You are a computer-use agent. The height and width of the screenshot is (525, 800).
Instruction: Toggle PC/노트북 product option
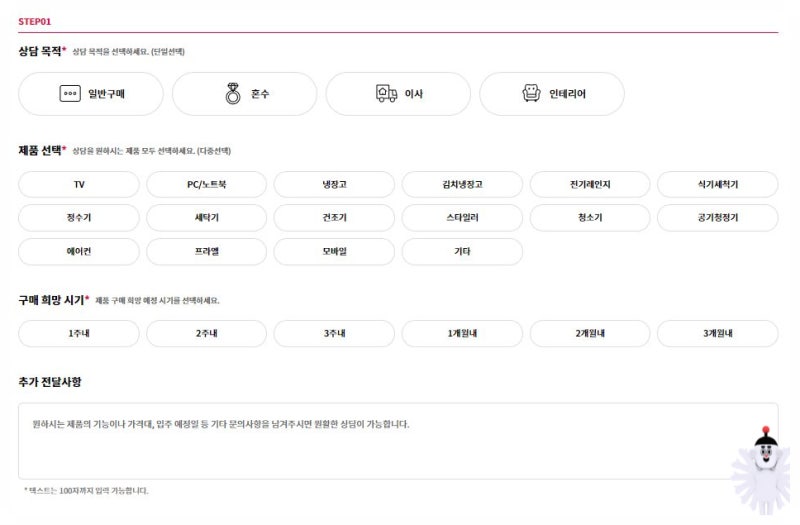click(x=207, y=185)
